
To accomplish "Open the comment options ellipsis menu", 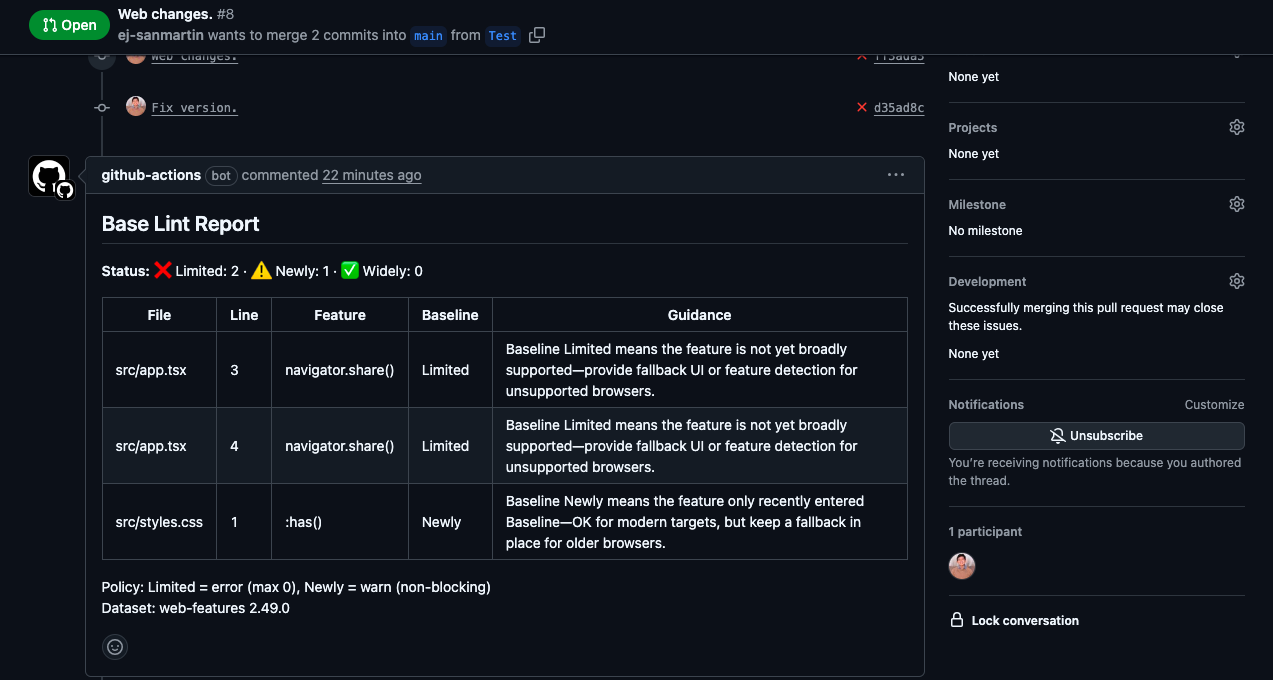I will [895, 175].
